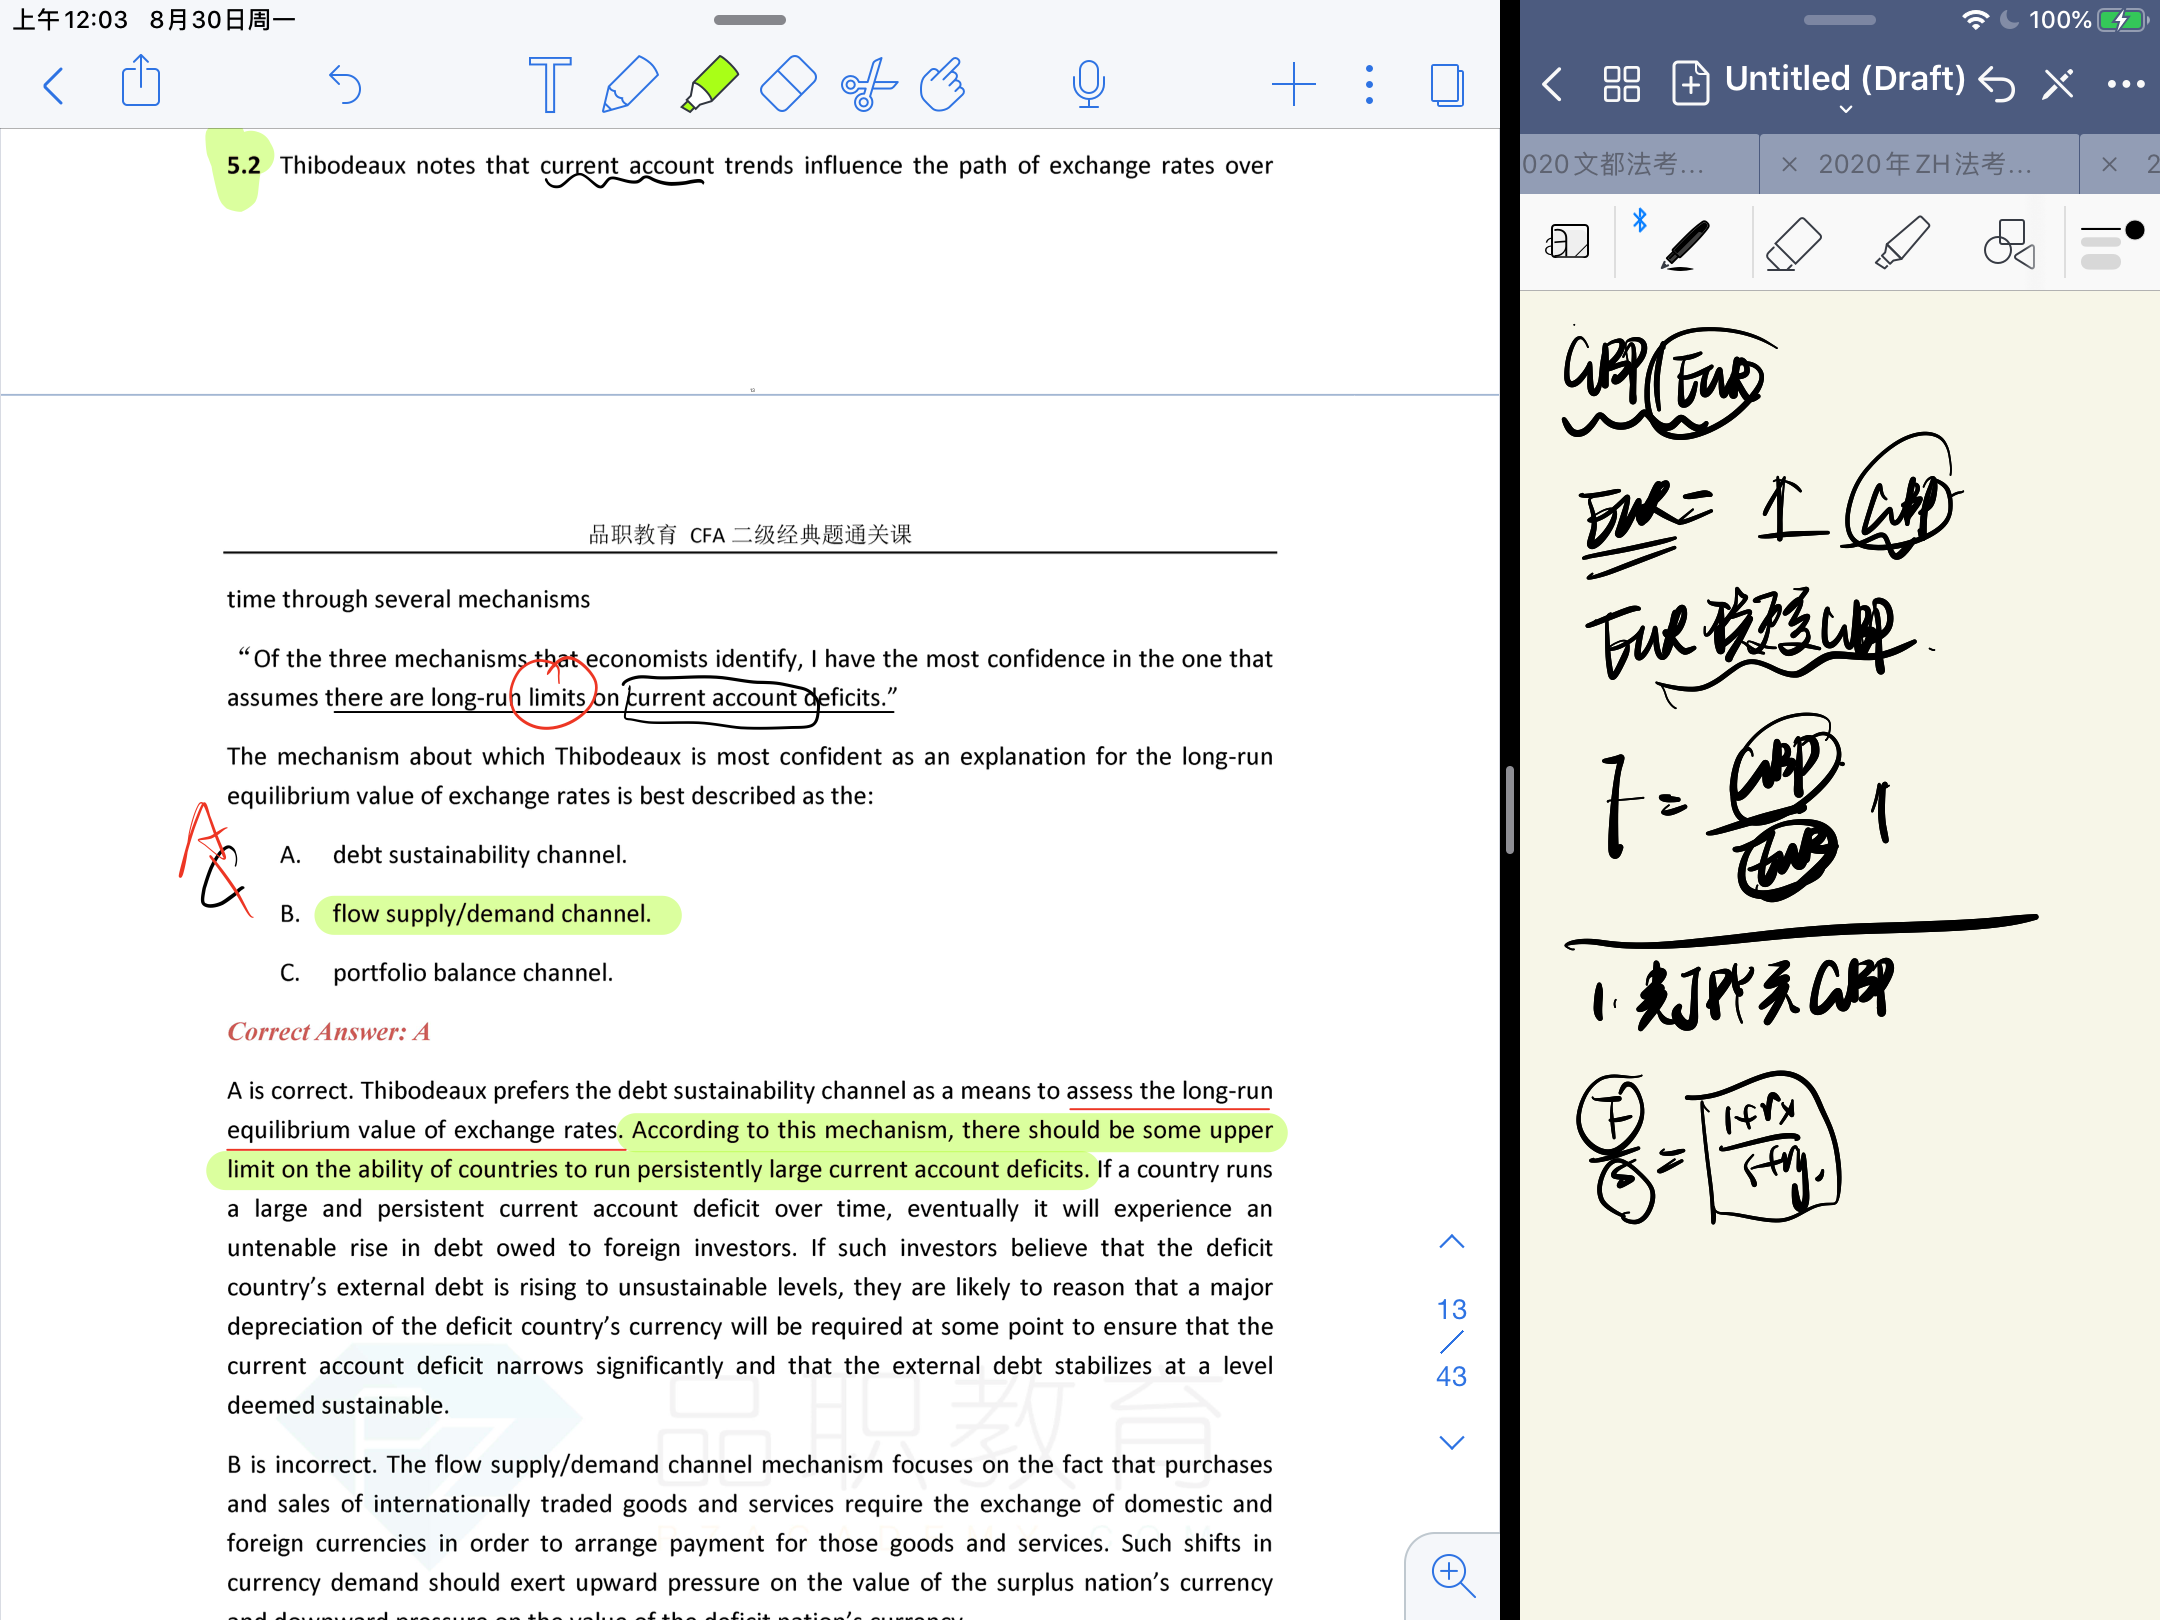Tap the top multitasking pill on PDF reader

pyautogui.click(x=750, y=19)
